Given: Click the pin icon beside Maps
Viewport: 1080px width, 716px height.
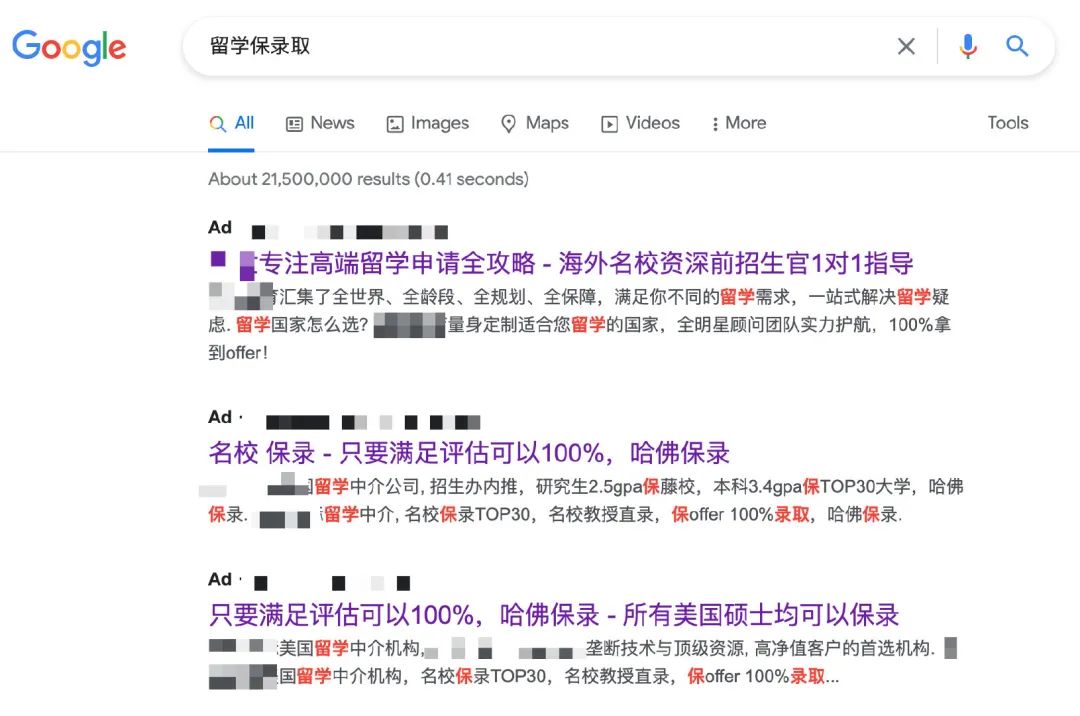Looking at the screenshot, I should click(509, 123).
